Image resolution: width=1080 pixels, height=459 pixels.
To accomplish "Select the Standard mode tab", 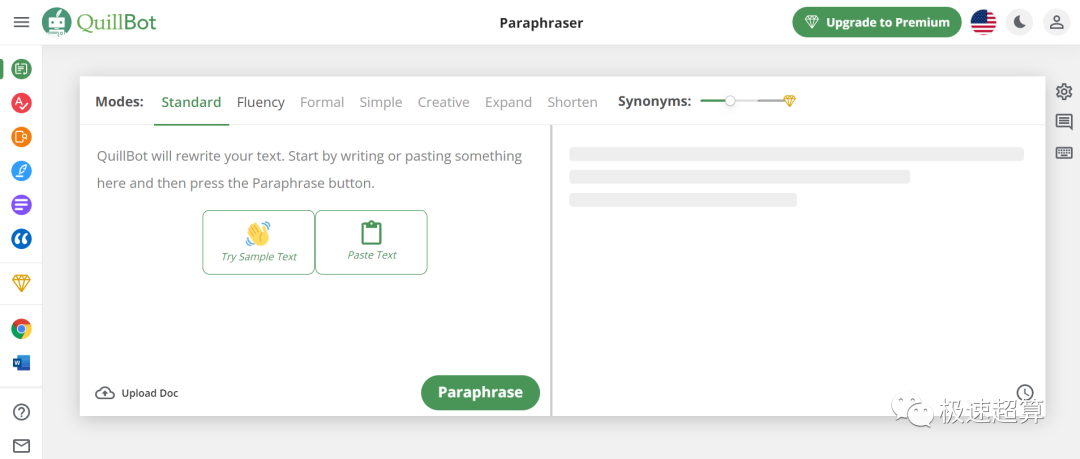I will (x=191, y=102).
